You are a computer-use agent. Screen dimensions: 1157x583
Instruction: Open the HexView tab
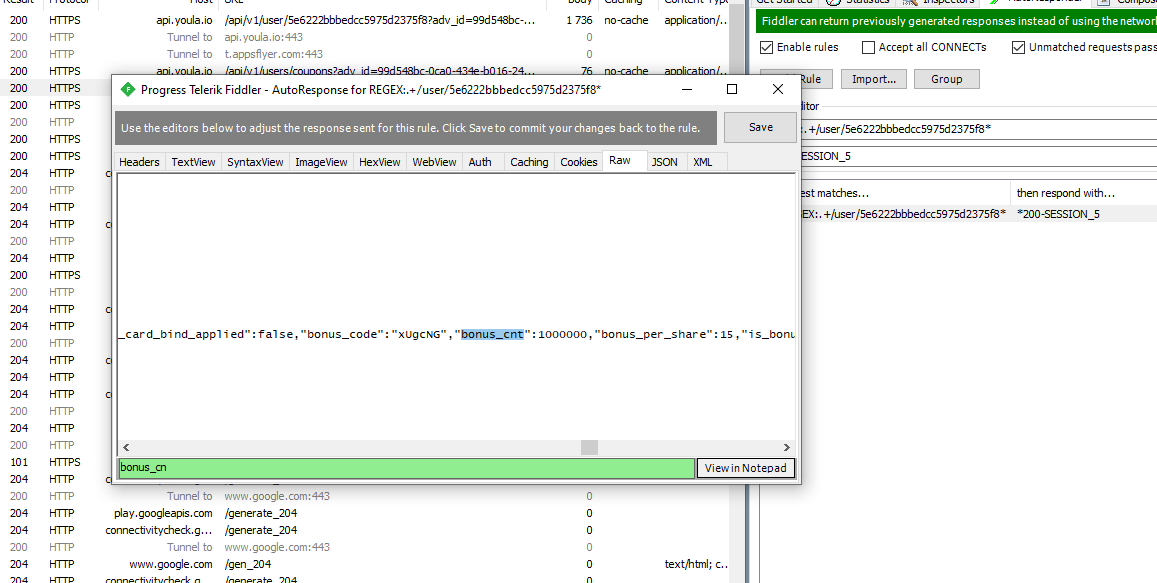tap(379, 162)
